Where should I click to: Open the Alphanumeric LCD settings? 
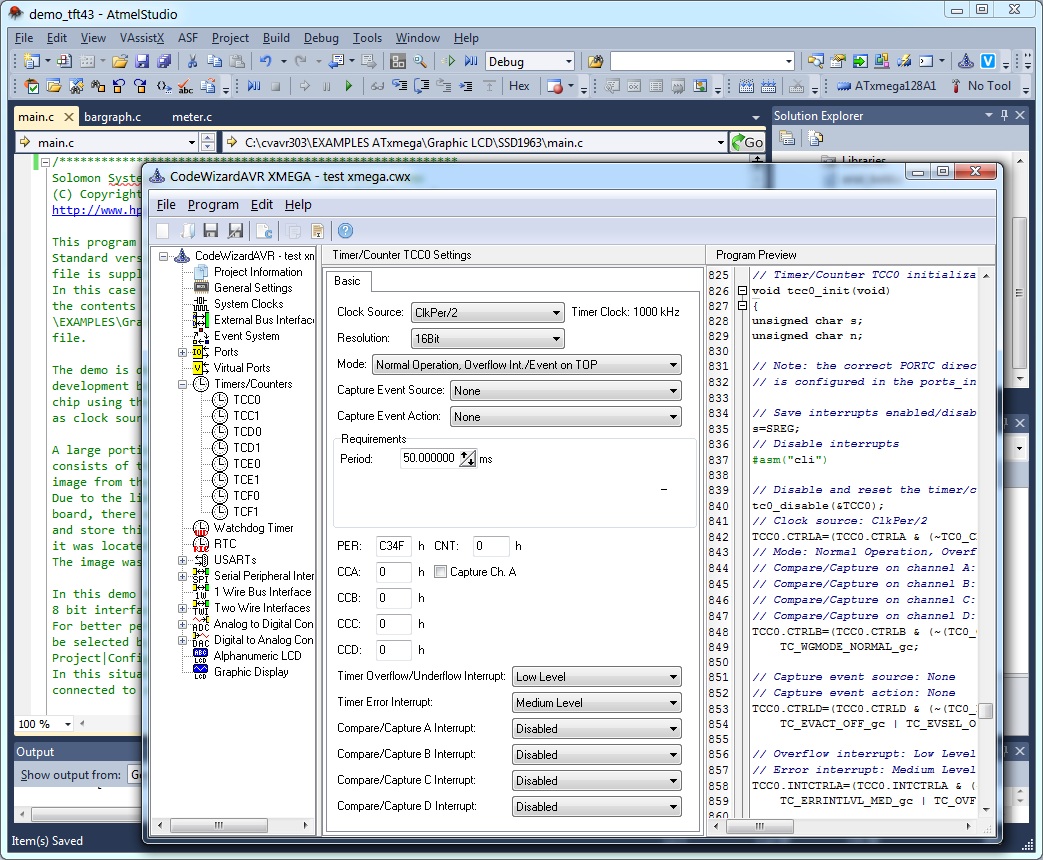257,656
